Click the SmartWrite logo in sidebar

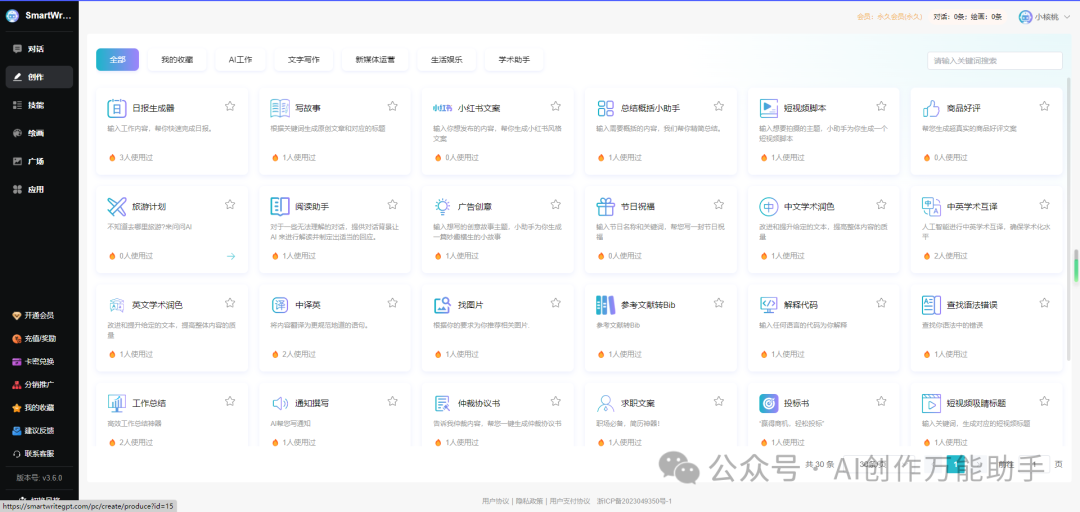pos(12,16)
